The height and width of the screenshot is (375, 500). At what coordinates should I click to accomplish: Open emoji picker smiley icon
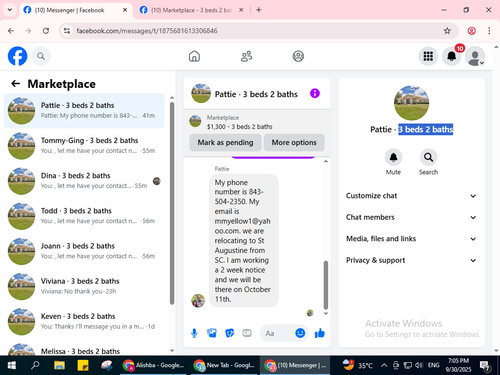pos(300,333)
